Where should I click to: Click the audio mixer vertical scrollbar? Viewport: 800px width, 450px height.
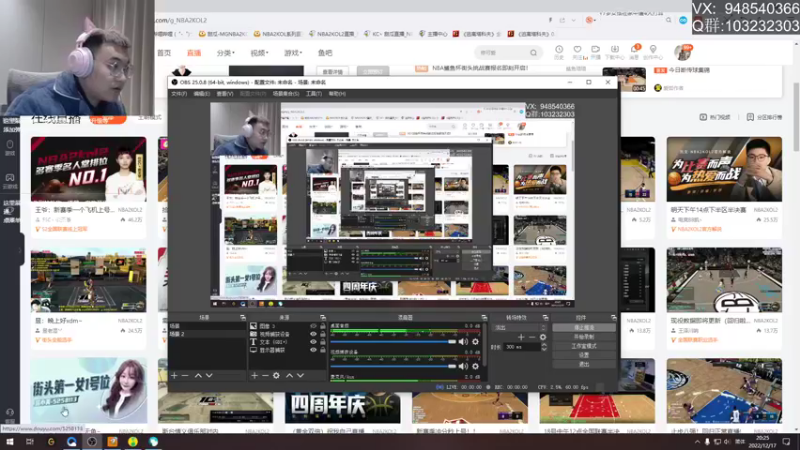coord(486,345)
